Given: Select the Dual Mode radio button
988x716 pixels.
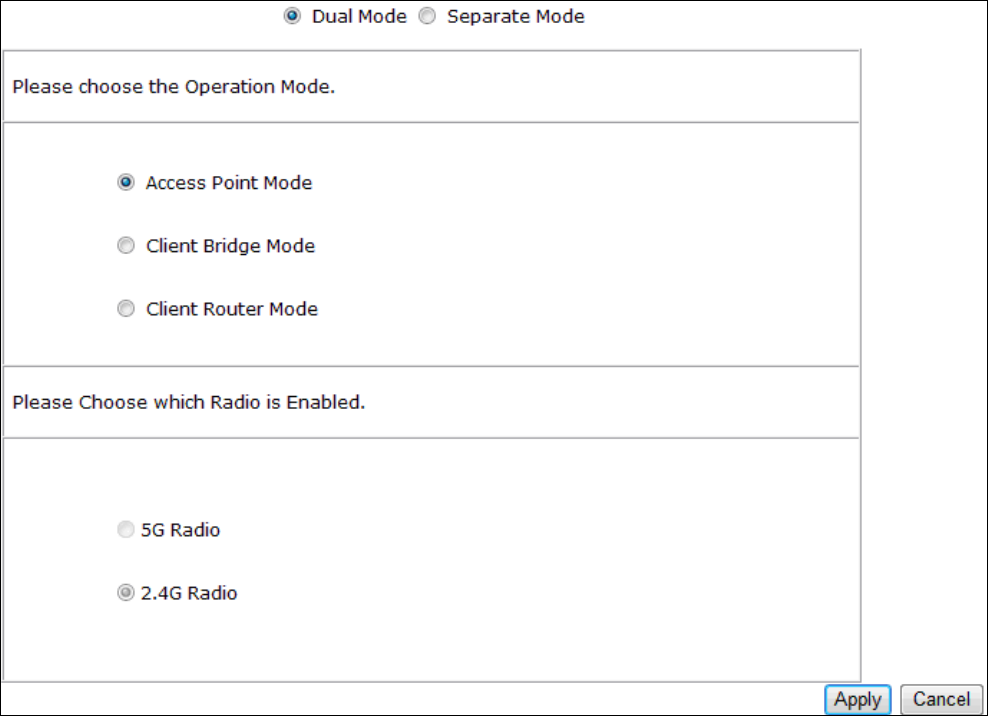Looking at the screenshot, I should coord(292,17).
